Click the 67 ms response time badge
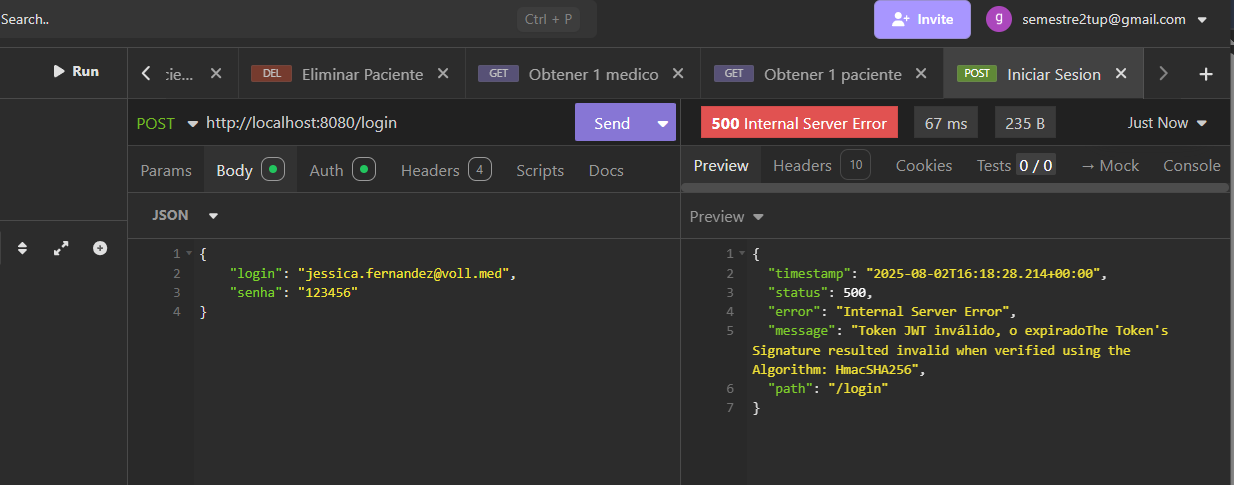This screenshot has height=485, width=1234. pyautogui.click(x=946, y=123)
